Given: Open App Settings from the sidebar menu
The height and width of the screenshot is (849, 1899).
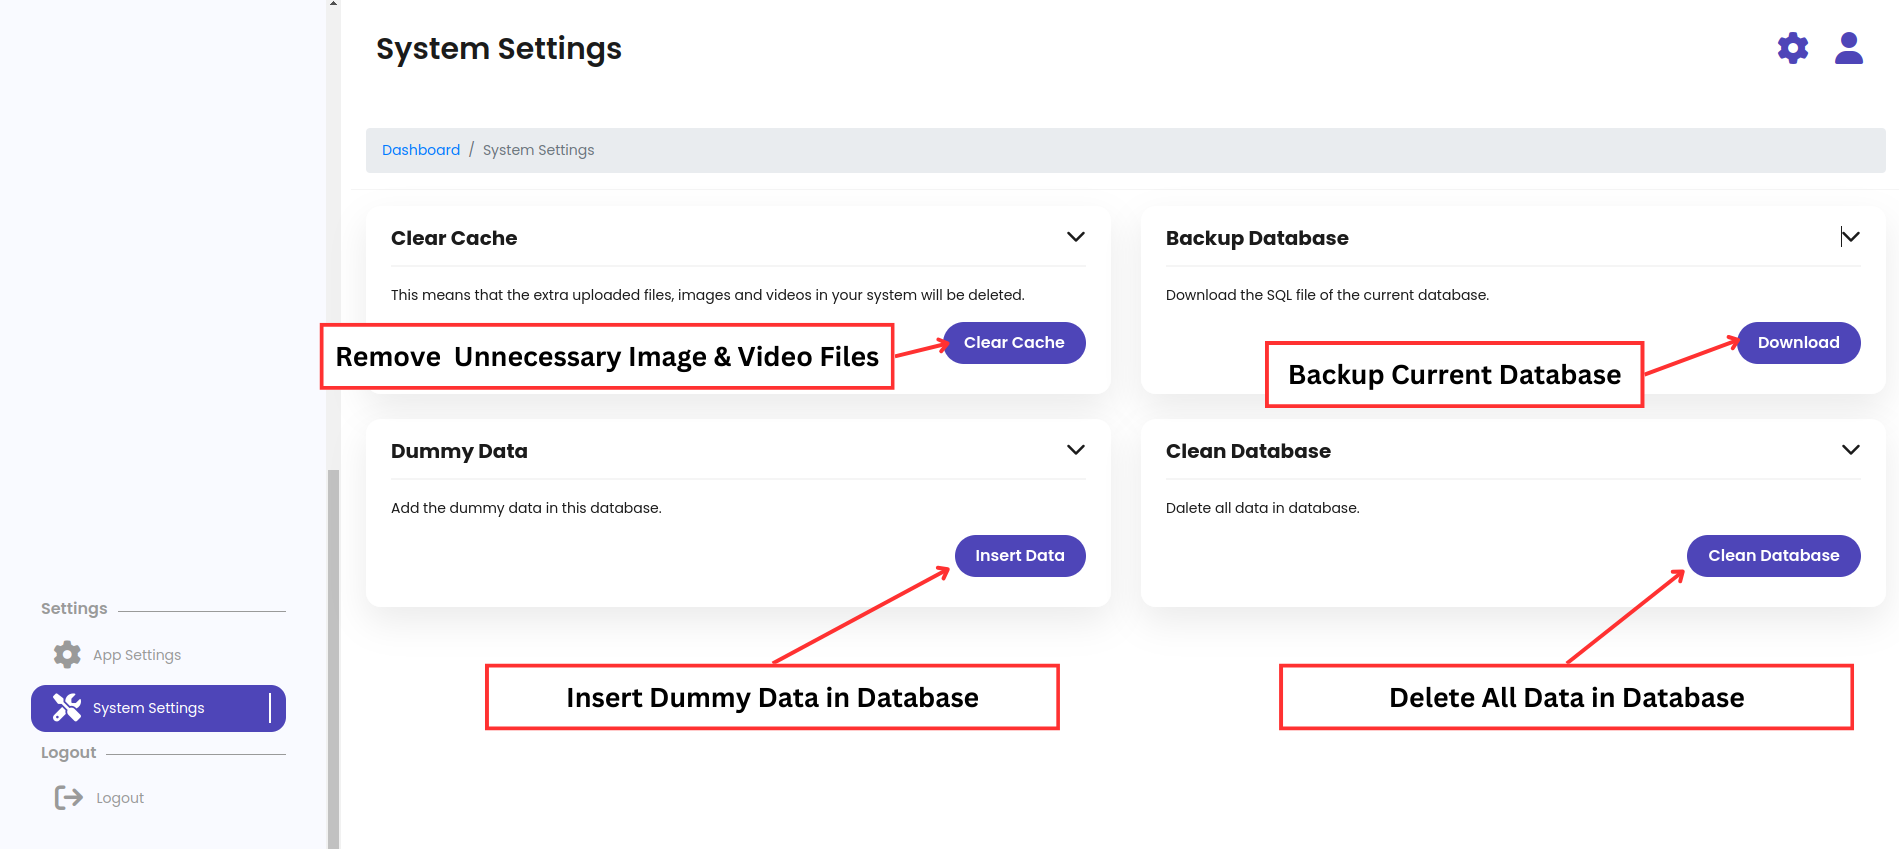Looking at the screenshot, I should pyautogui.click(x=137, y=655).
